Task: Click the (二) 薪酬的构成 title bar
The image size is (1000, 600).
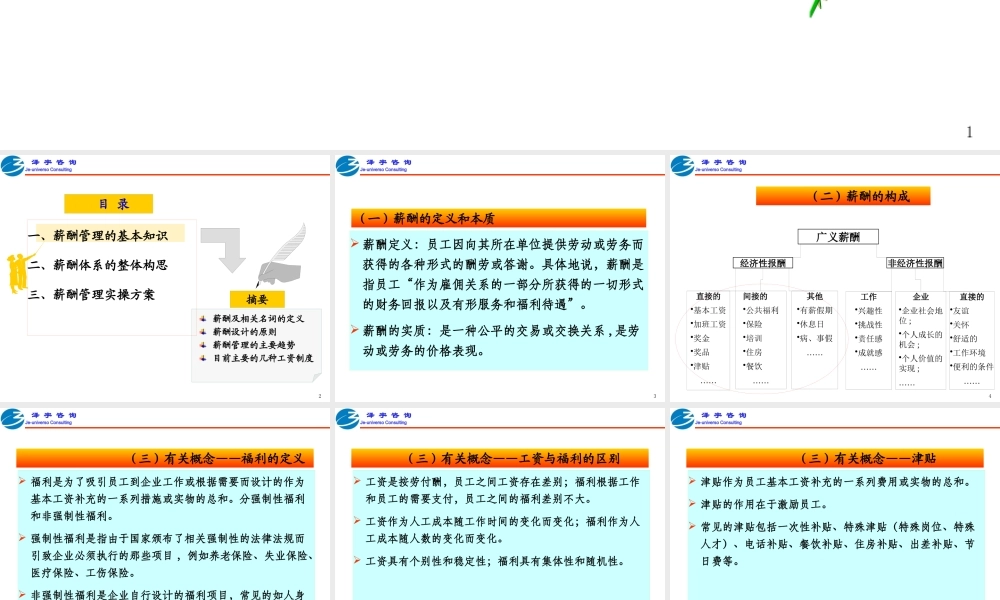Action: pos(843,196)
